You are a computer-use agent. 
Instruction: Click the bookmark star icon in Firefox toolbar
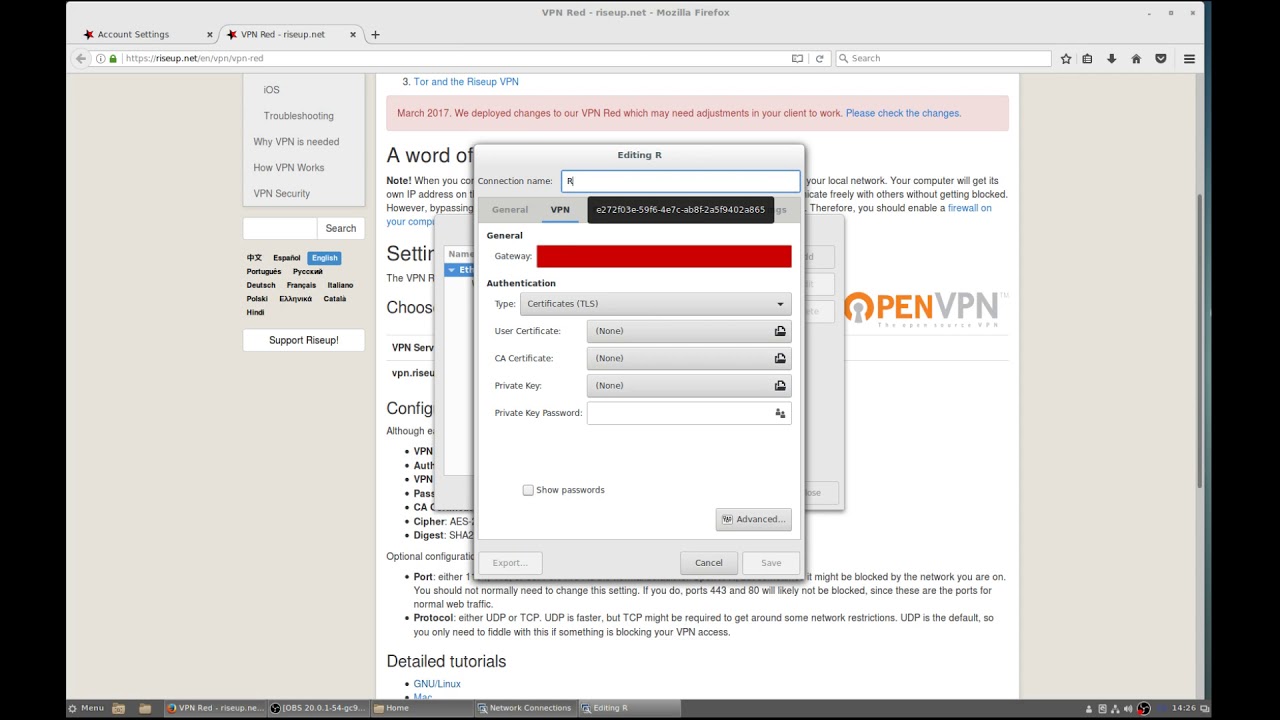pyautogui.click(x=1066, y=59)
